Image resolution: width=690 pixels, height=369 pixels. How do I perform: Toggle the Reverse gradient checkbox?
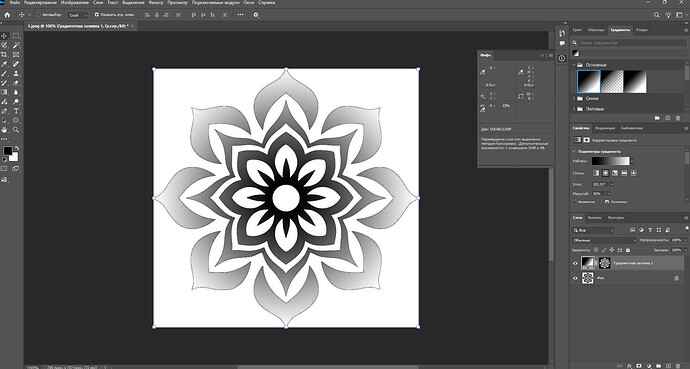pyautogui.click(x=575, y=202)
